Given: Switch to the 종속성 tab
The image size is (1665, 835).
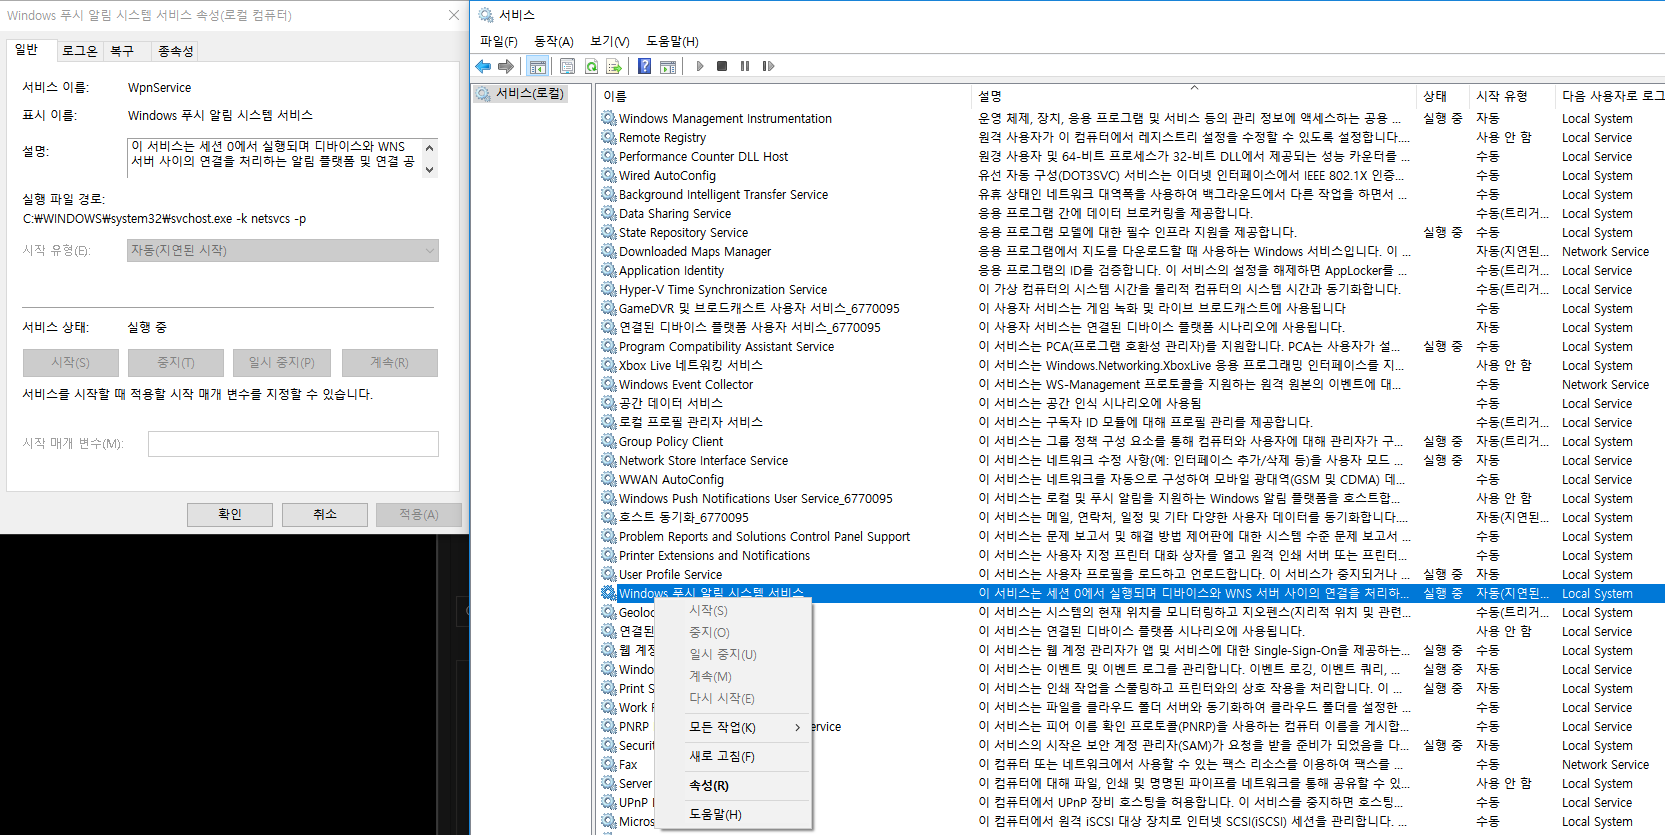Looking at the screenshot, I should click(175, 51).
